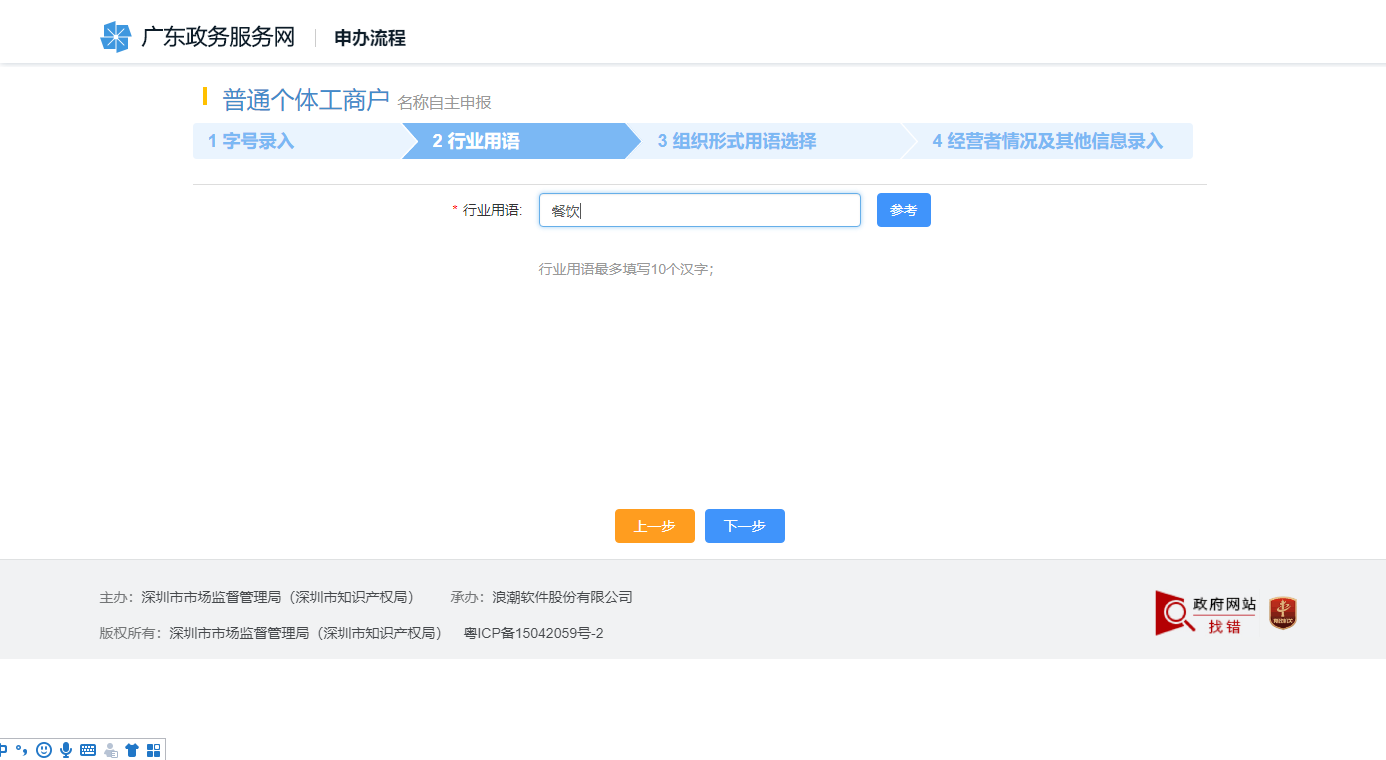Open the on-screen soft keyboard icon
1386x760 pixels.
point(88,748)
